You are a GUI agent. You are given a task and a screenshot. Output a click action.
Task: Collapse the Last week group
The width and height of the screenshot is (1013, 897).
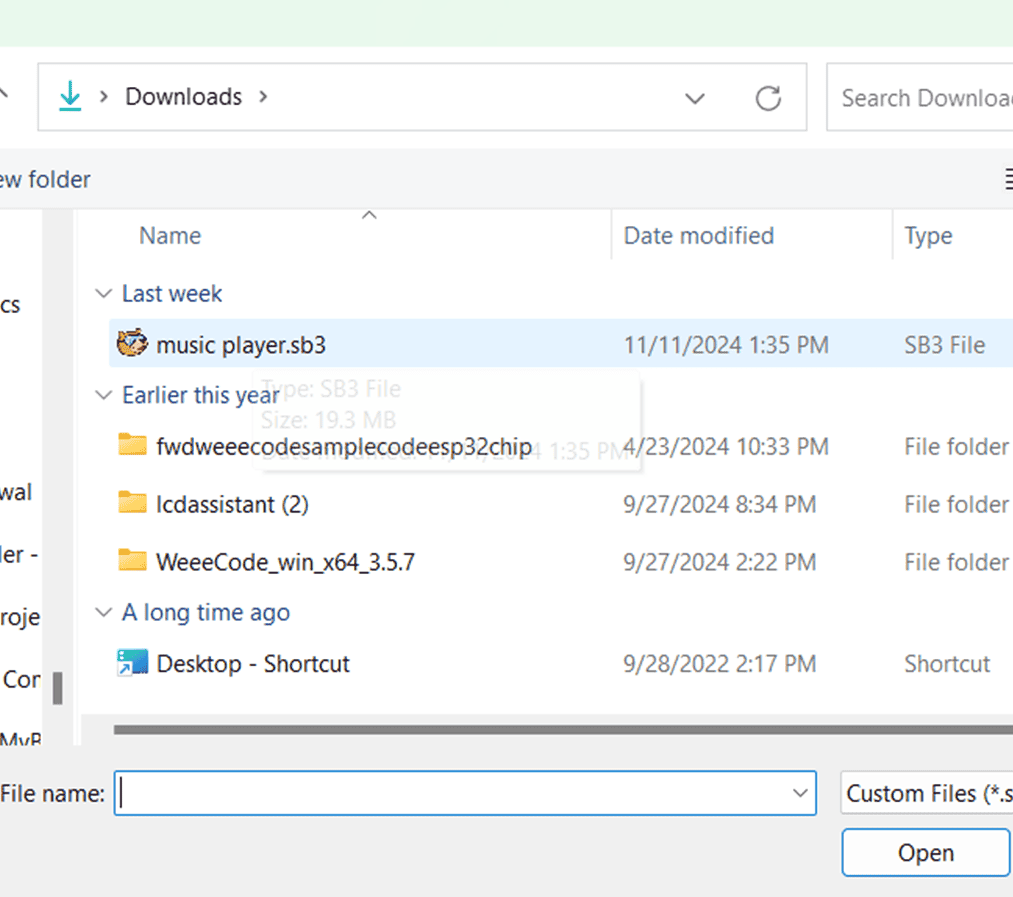[102, 294]
